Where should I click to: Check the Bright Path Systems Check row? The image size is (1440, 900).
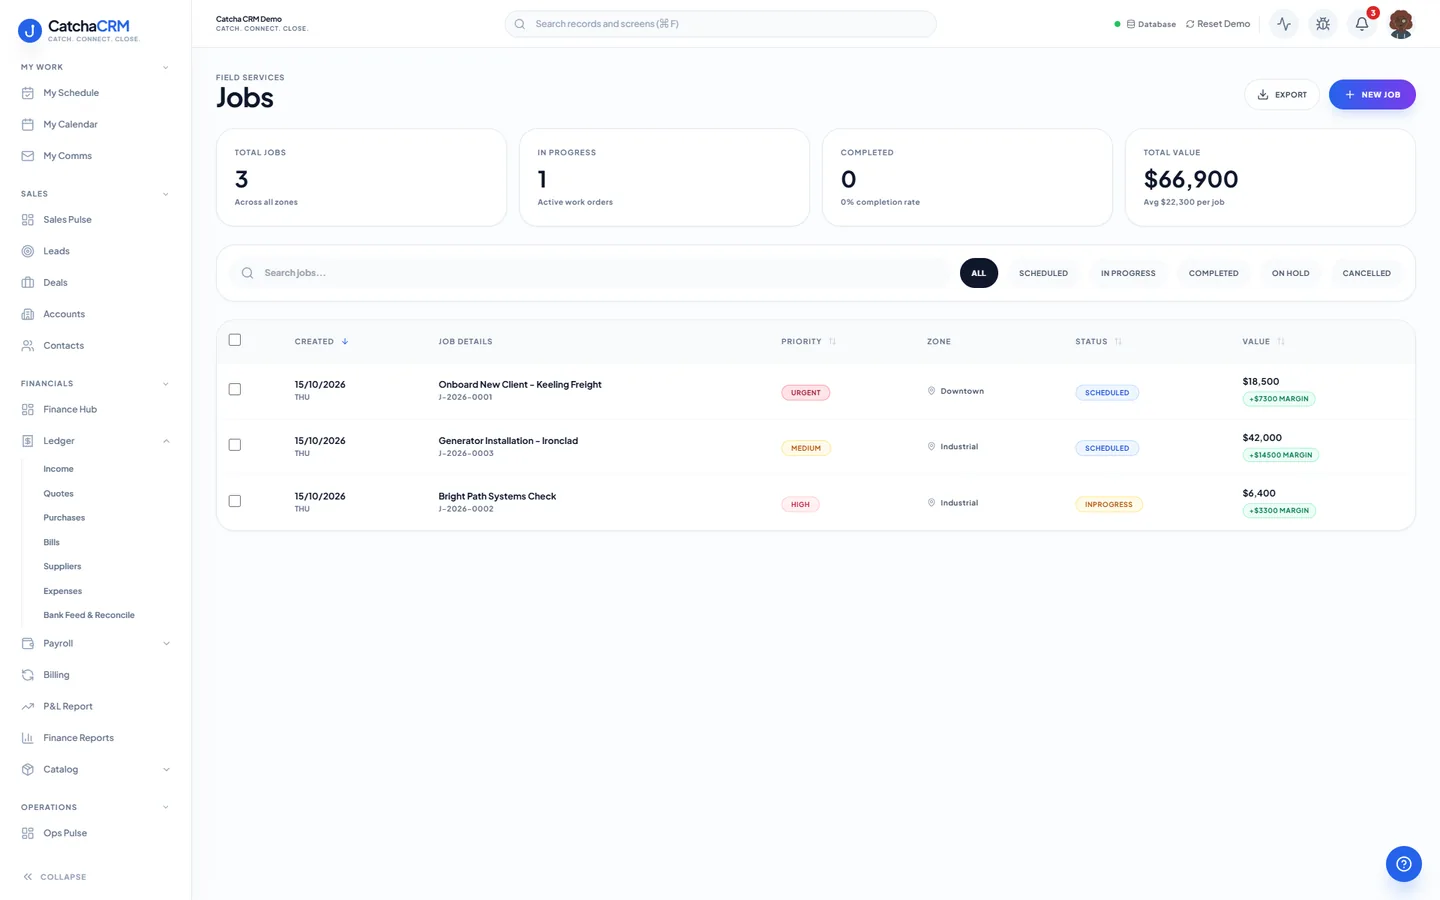[x=235, y=501]
